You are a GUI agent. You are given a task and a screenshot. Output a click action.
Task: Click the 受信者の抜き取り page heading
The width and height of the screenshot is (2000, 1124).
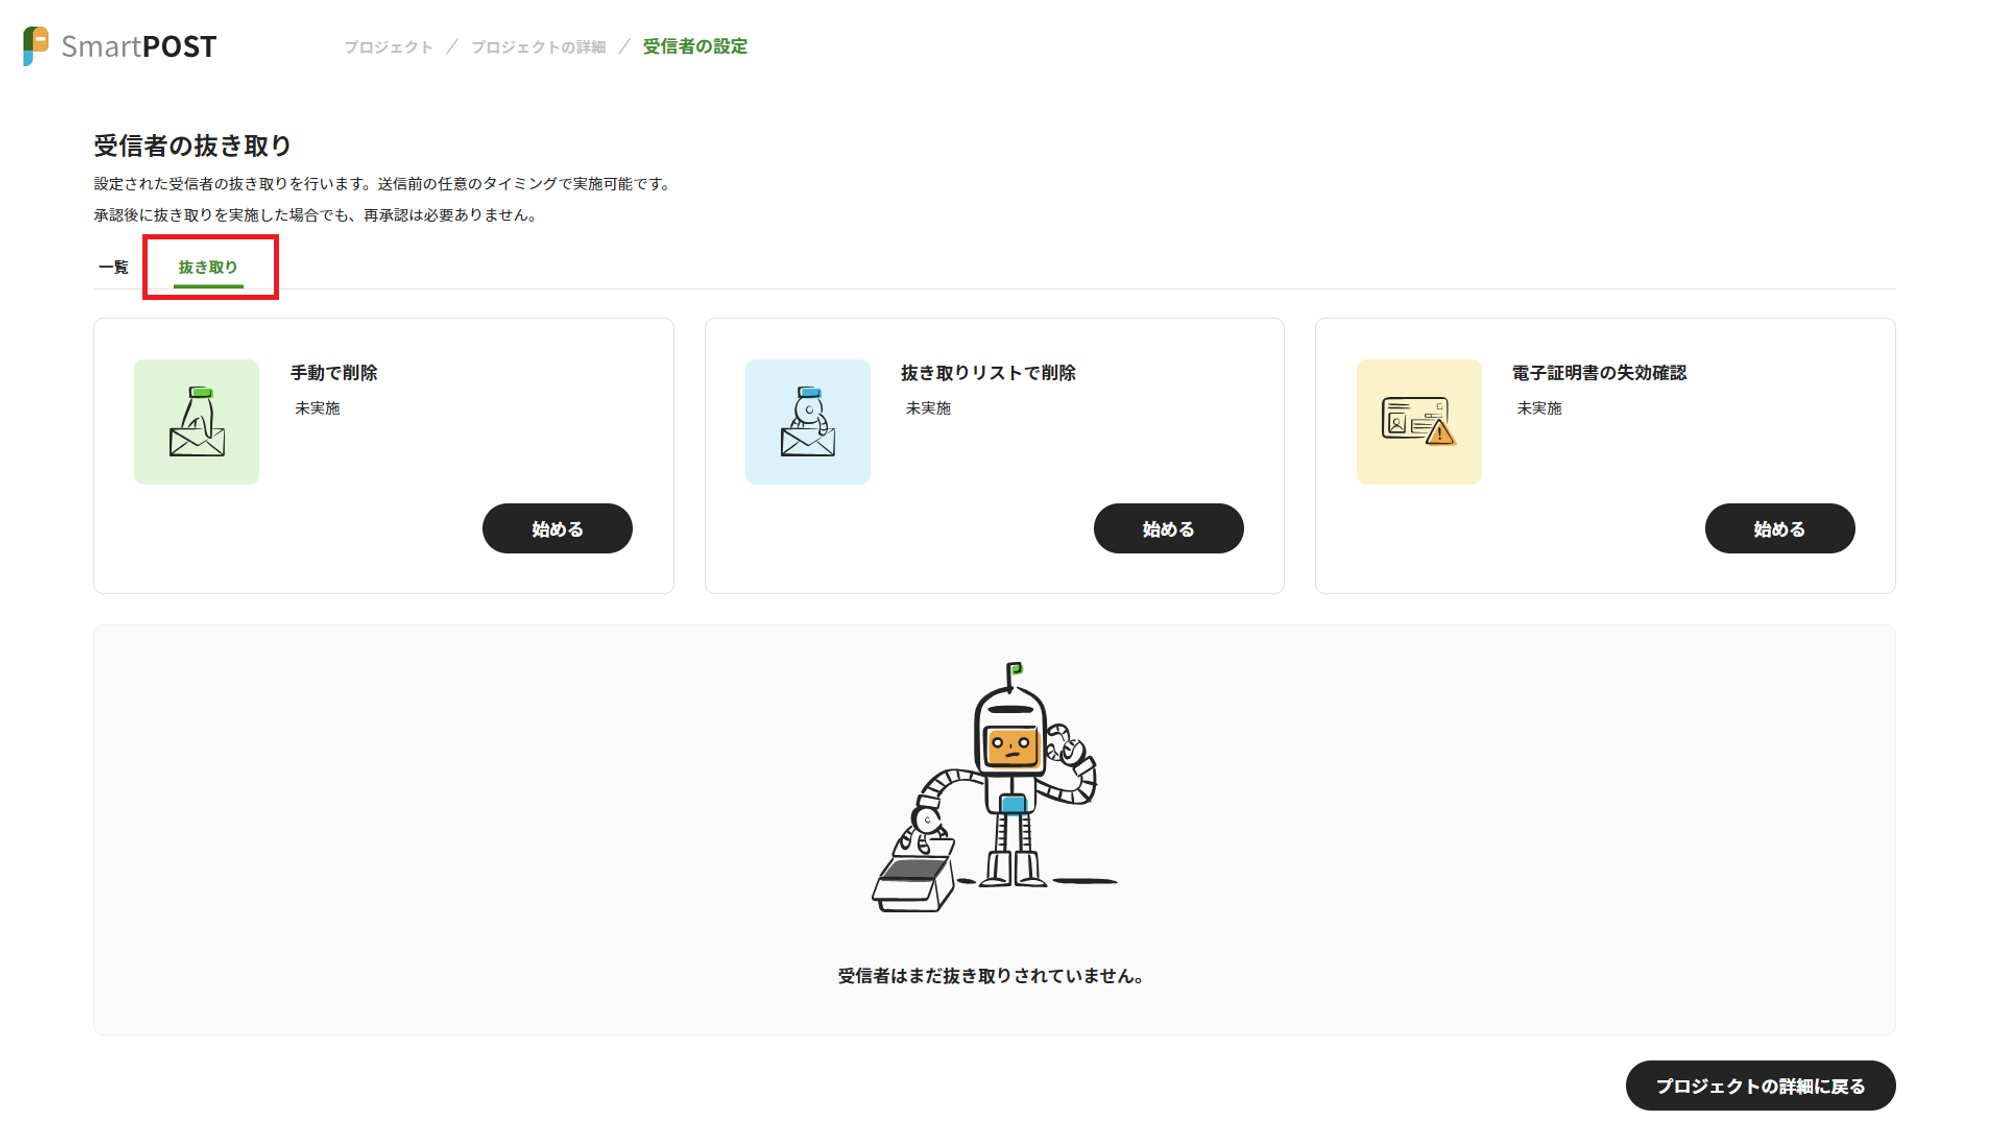tap(193, 146)
